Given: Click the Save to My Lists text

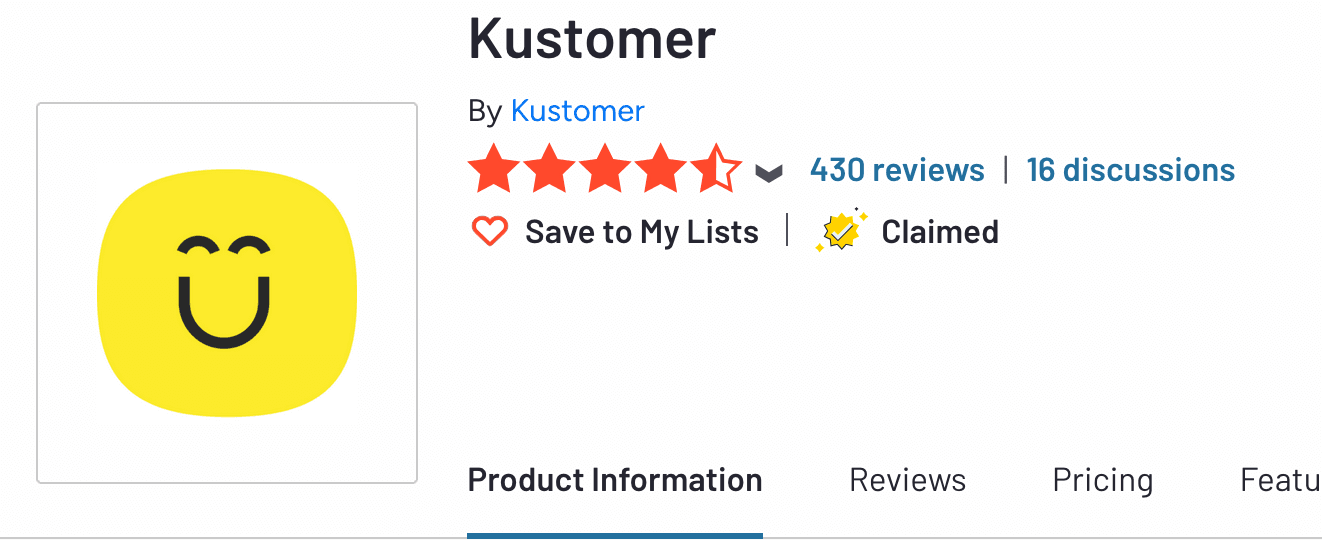Looking at the screenshot, I should pyautogui.click(x=641, y=232).
